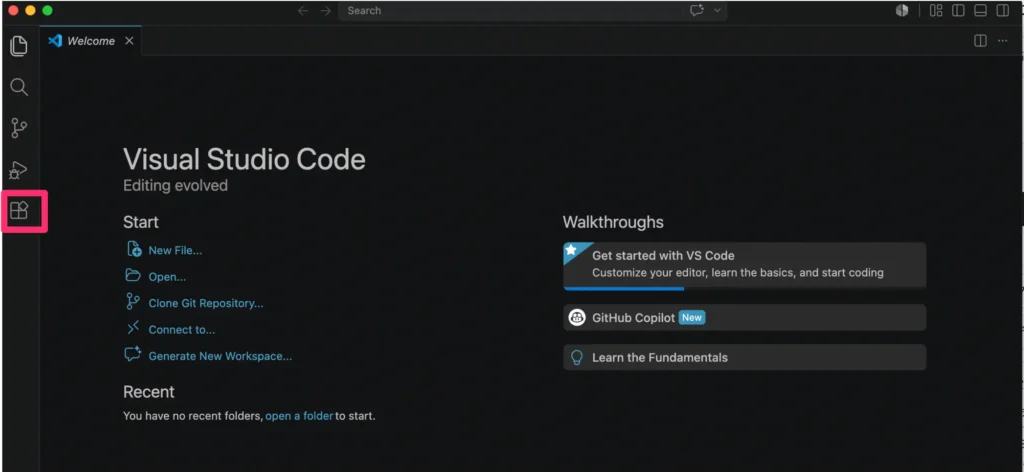Open the Extensions view
The image size is (1024, 472).
click(x=19, y=211)
